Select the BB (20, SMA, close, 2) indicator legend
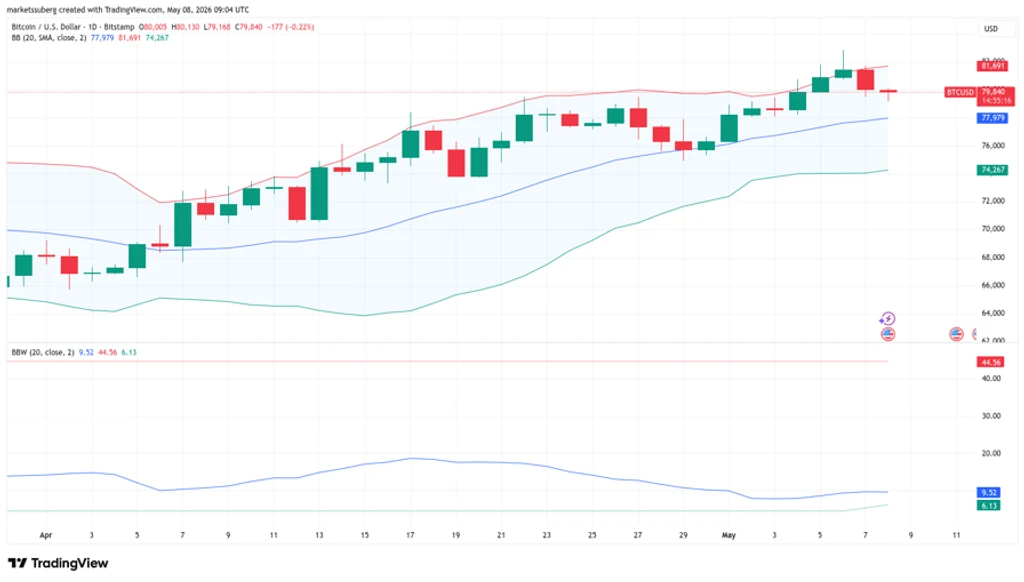 click(x=48, y=38)
